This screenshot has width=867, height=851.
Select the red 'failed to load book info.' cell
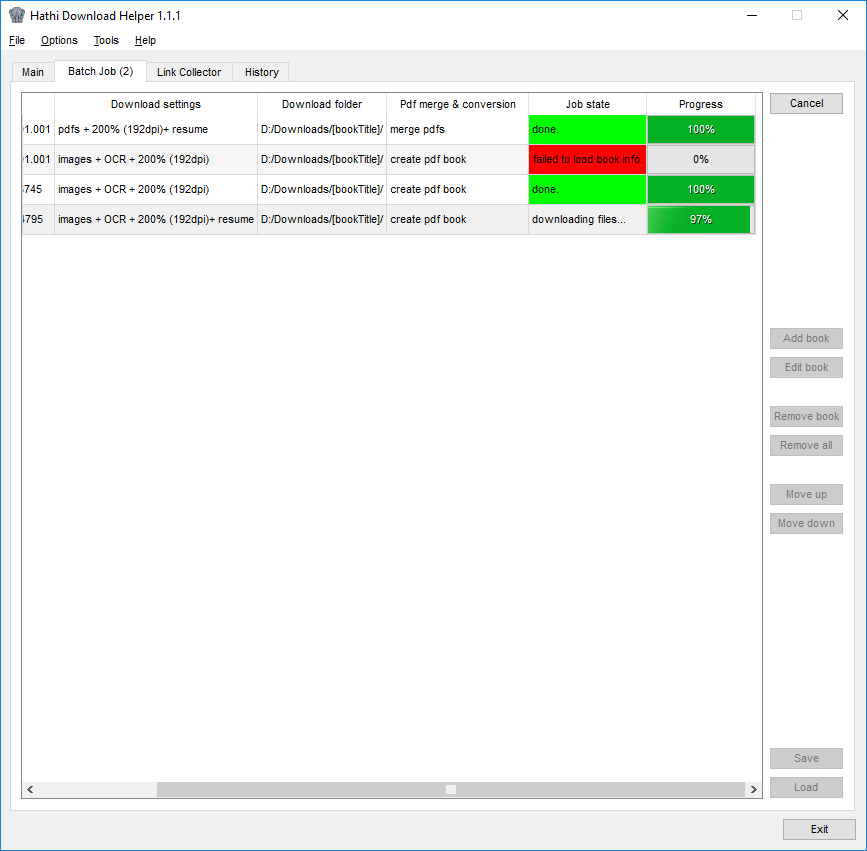pyautogui.click(x=587, y=159)
